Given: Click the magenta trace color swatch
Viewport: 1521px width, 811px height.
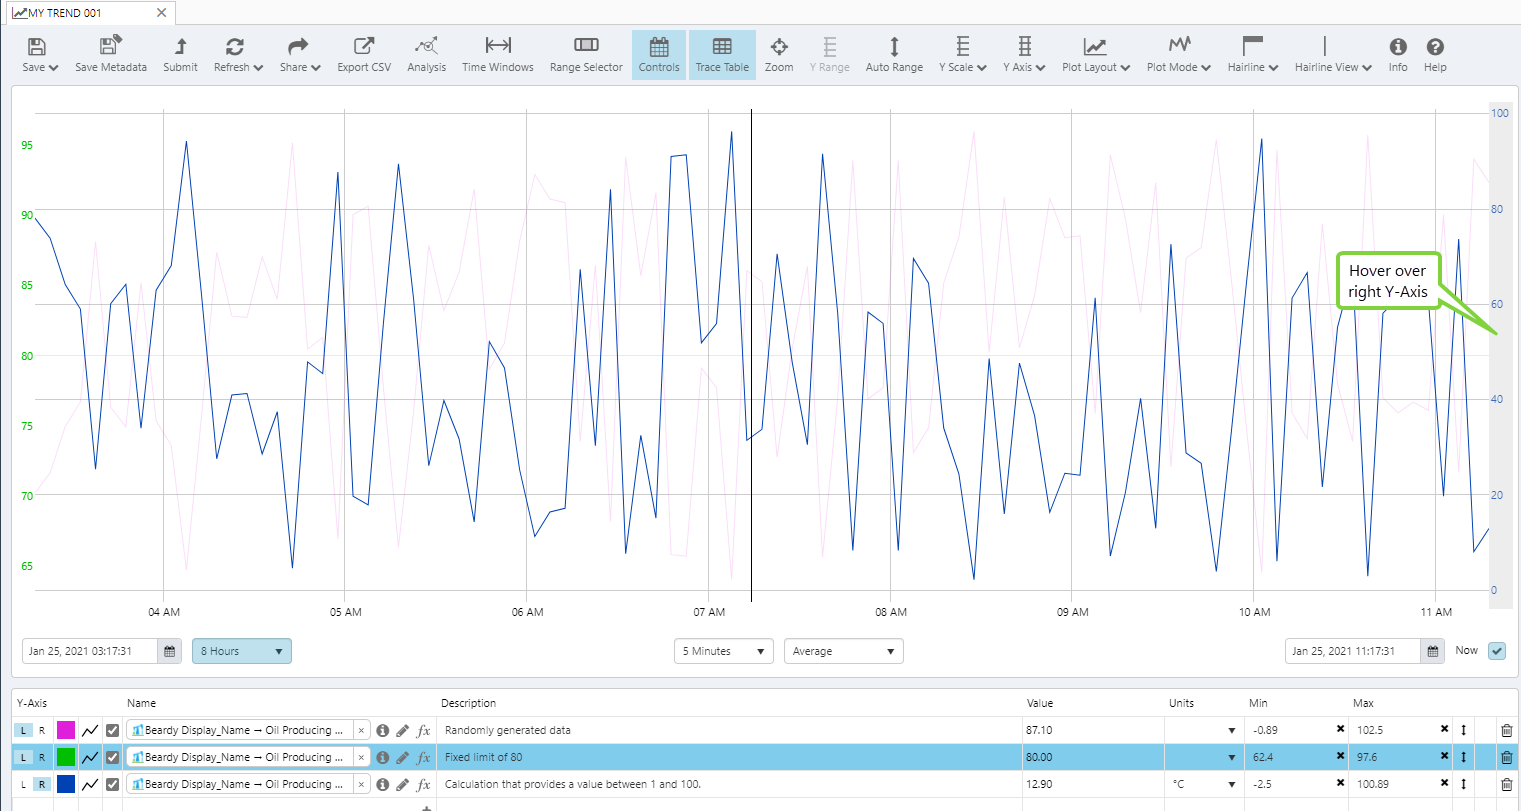Looking at the screenshot, I should click(x=66, y=731).
